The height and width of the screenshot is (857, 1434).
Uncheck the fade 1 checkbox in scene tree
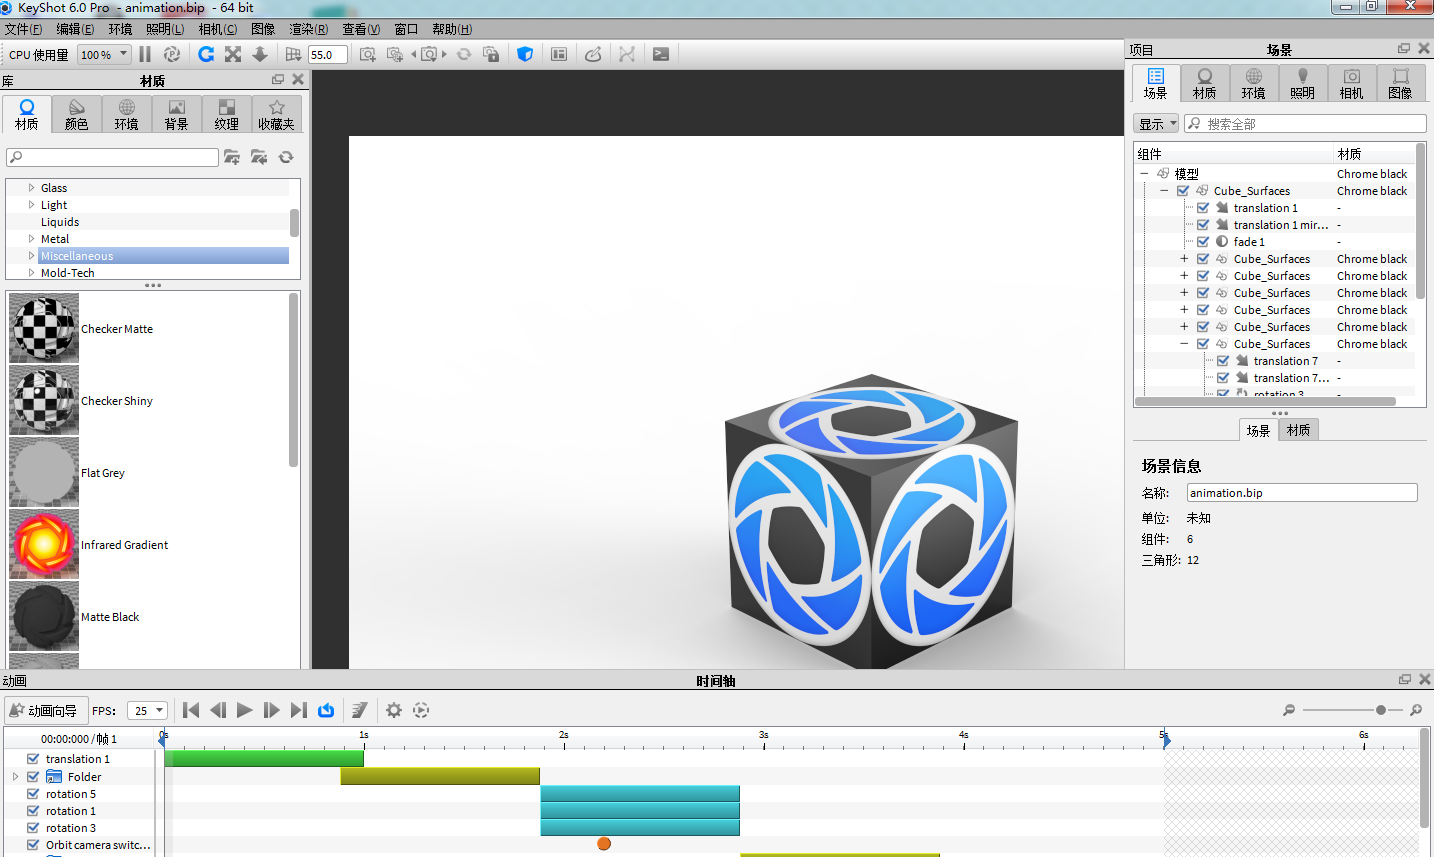pyautogui.click(x=1203, y=242)
